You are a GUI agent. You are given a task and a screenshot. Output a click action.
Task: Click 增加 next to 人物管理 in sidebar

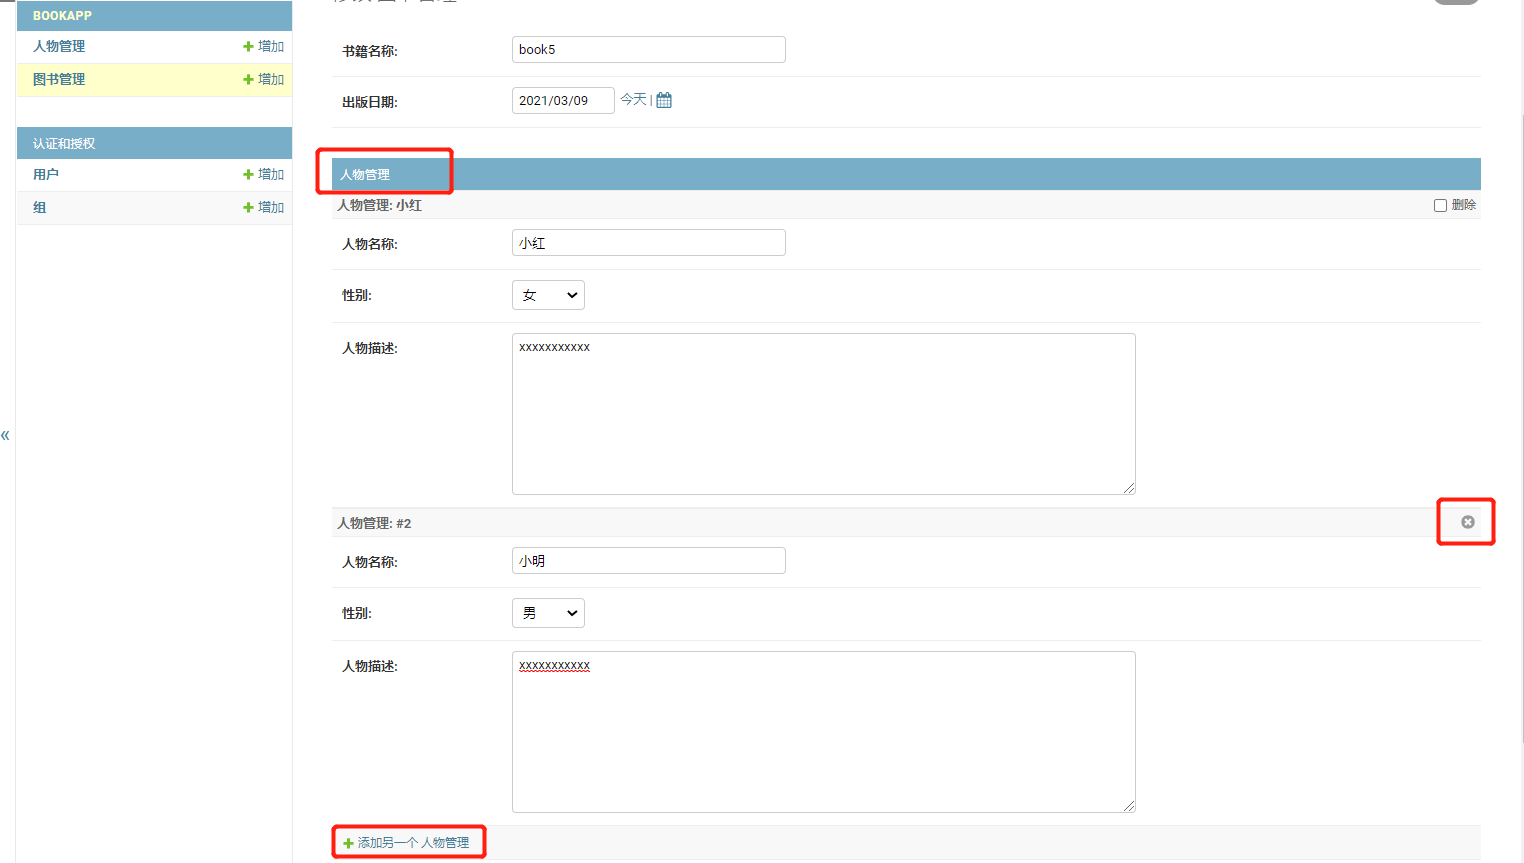pos(264,46)
